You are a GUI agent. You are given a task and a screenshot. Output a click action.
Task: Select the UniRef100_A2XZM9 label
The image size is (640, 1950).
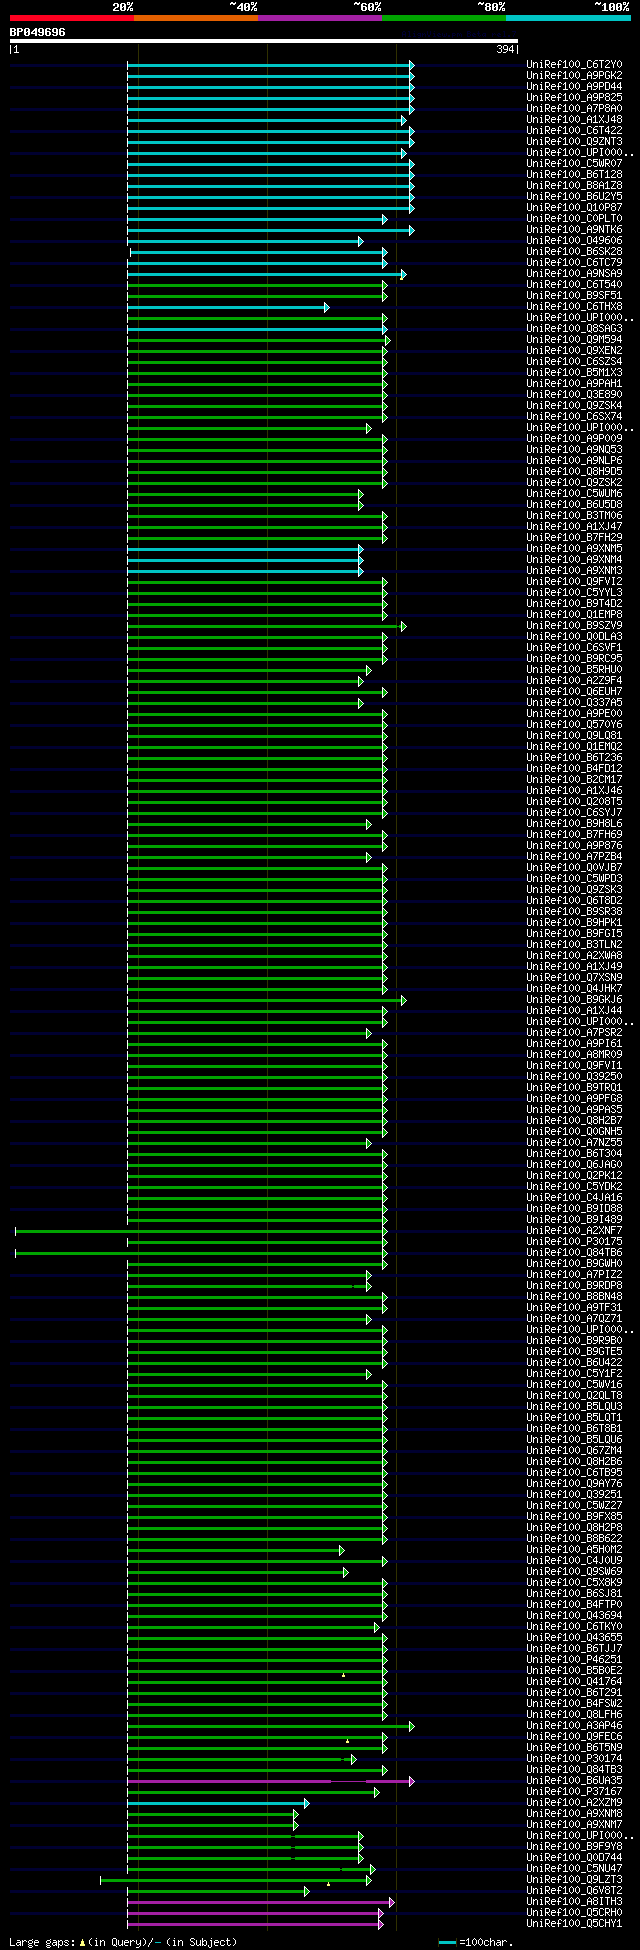coord(574,1803)
